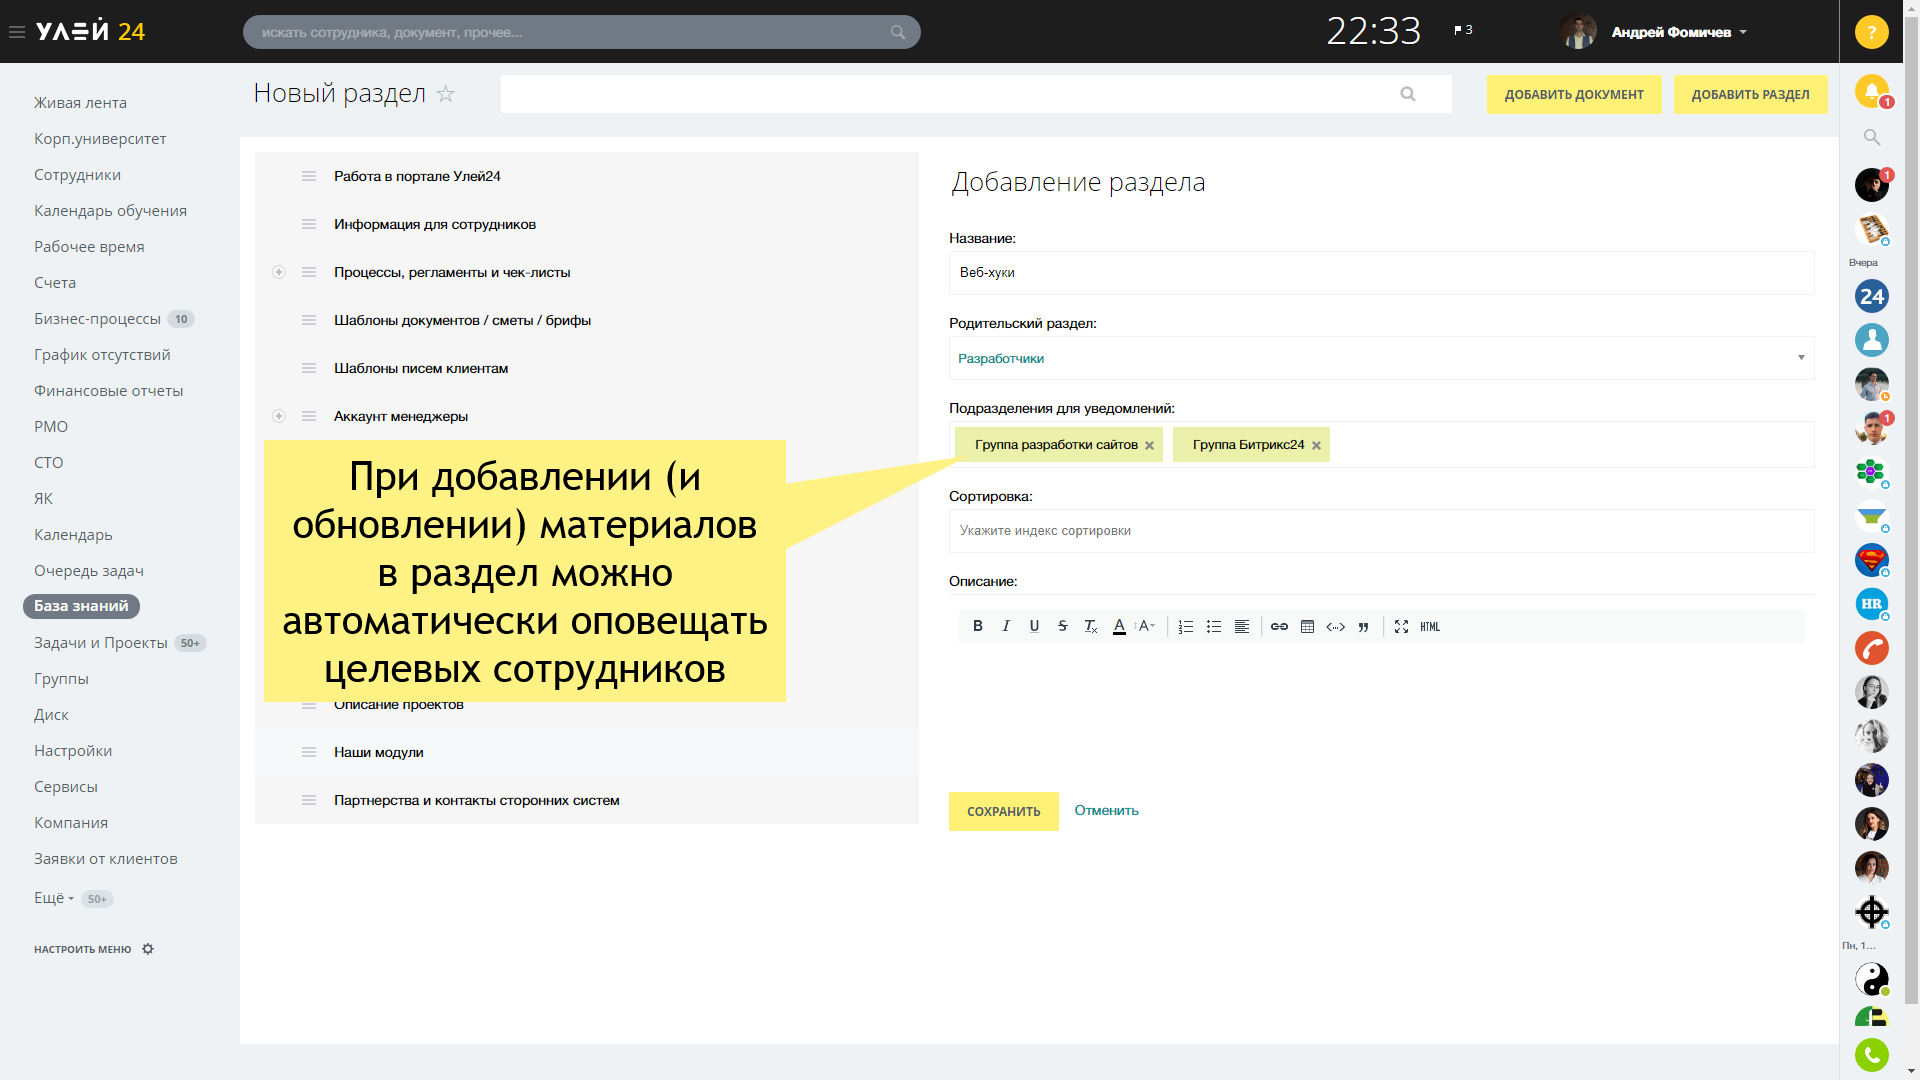Cancel via Отменить link
Viewport: 1920px width, 1080px height.
(1106, 811)
